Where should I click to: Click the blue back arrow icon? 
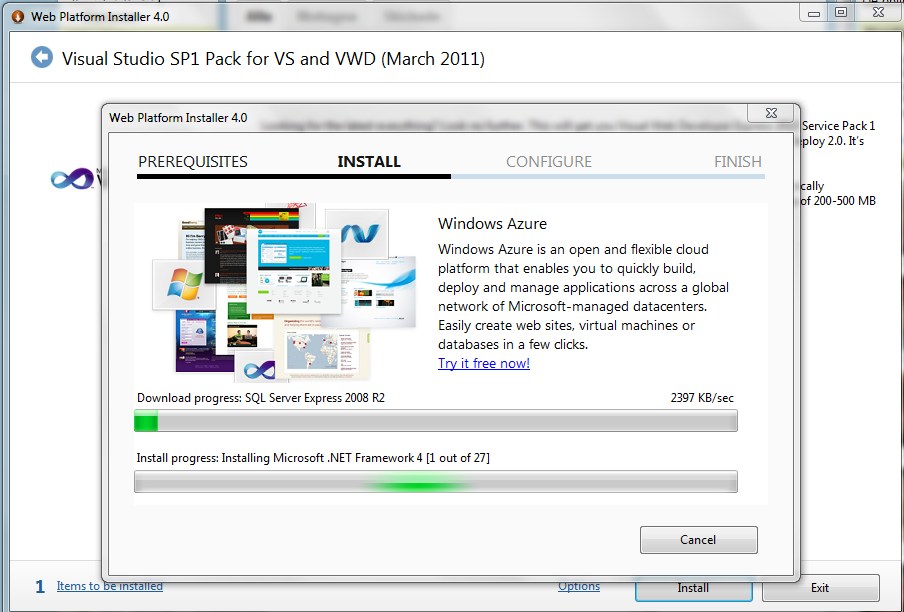click(x=42, y=58)
